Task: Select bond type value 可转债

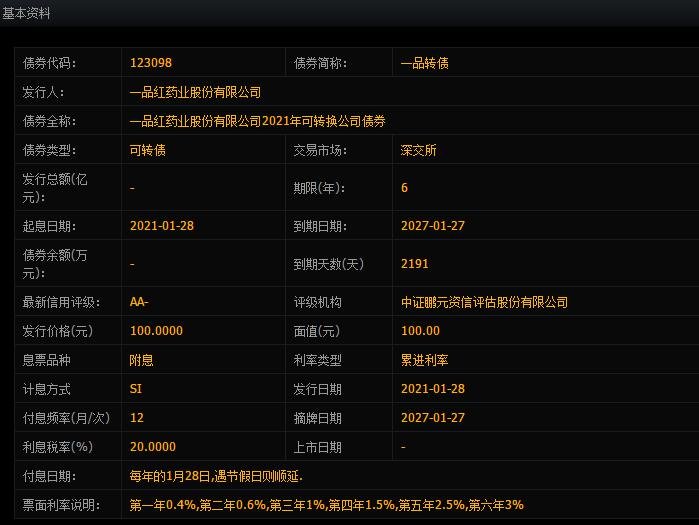Action: [x=148, y=150]
